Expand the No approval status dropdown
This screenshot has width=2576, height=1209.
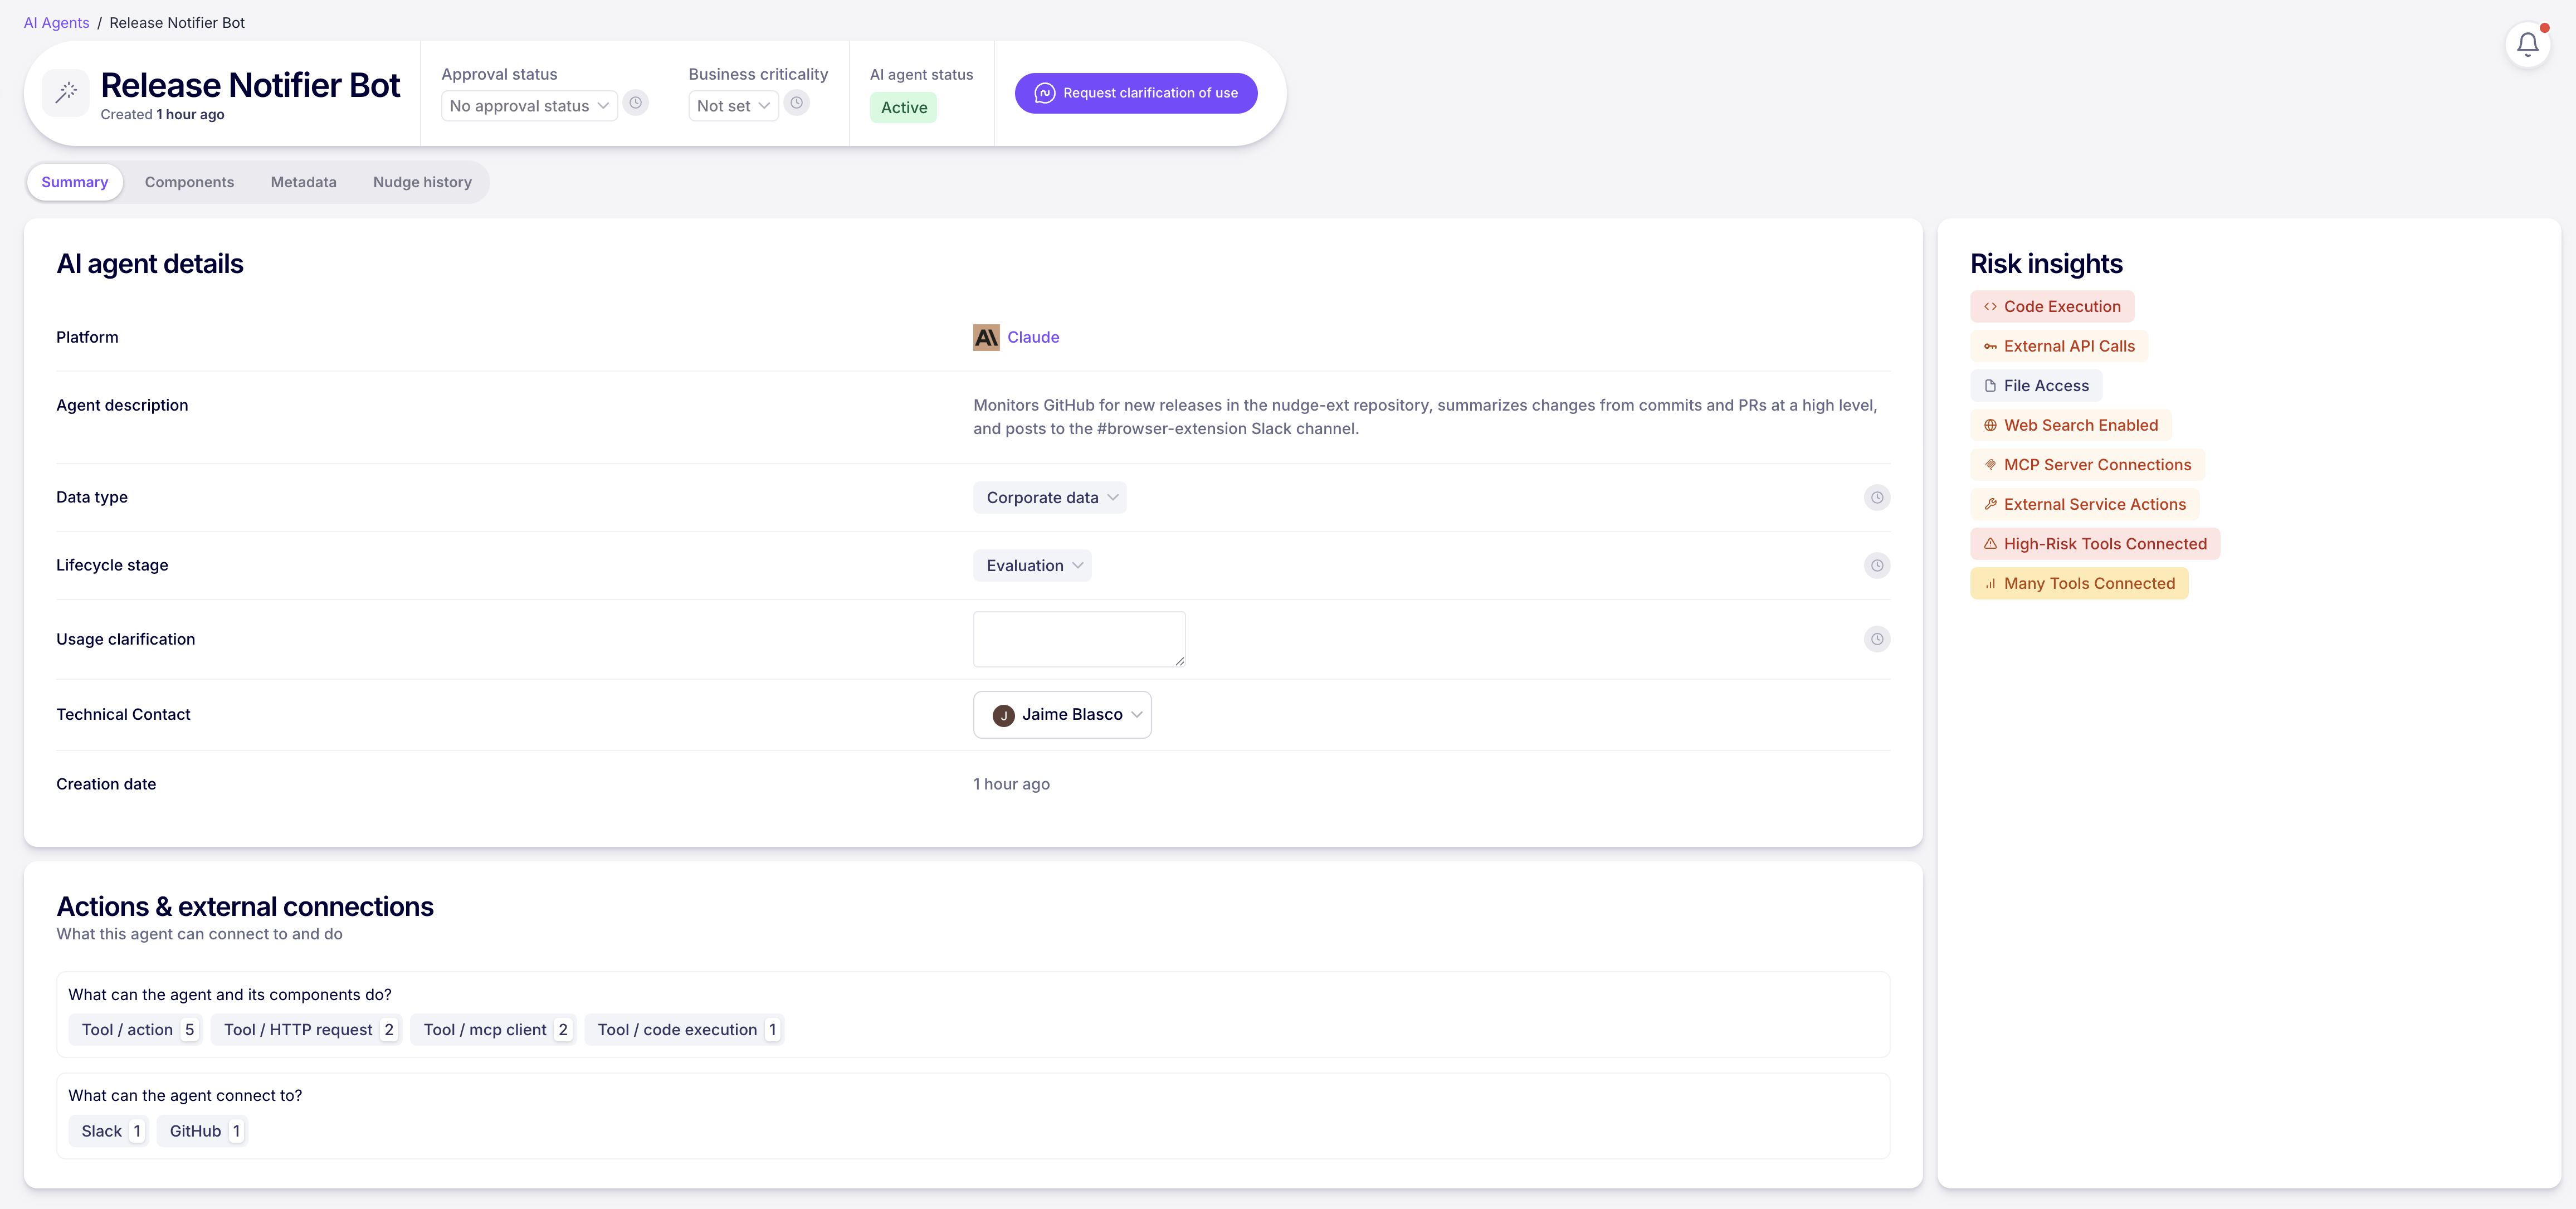tap(529, 106)
